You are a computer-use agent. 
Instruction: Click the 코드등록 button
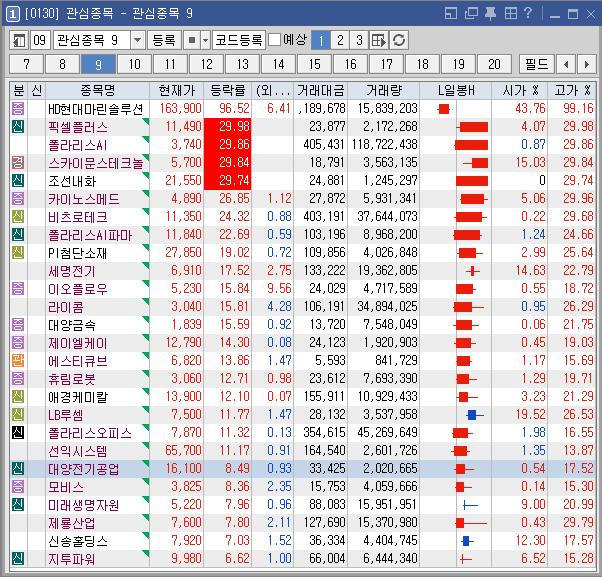(239, 40)
